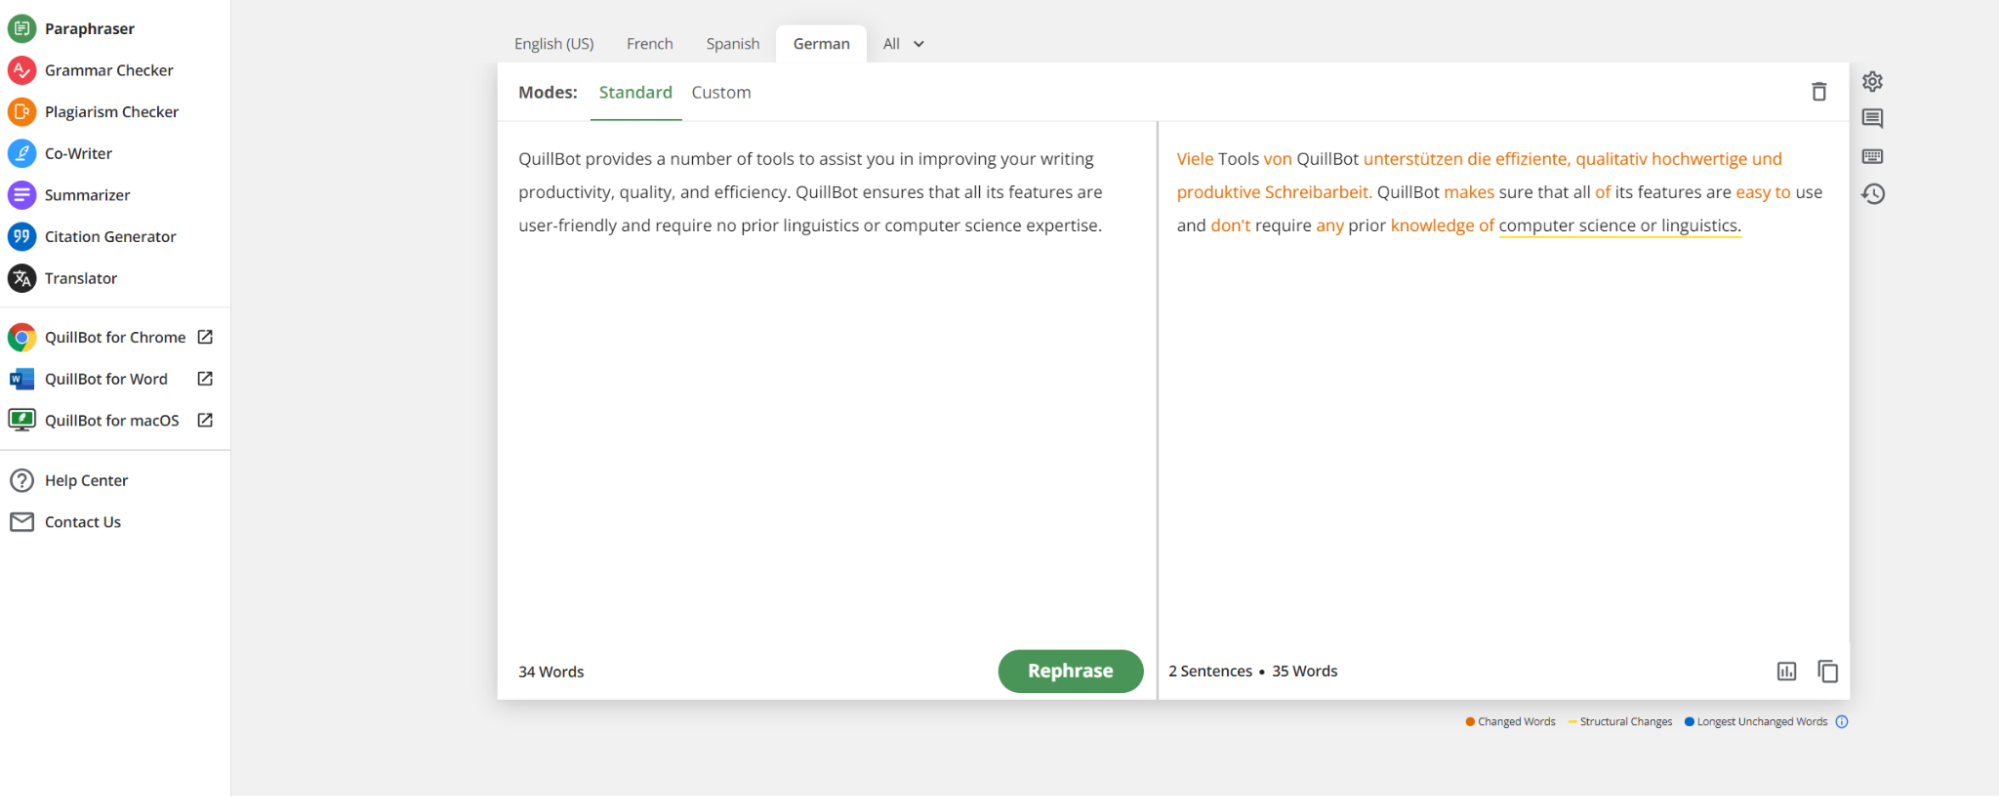The width and height of the screenshot is (1999, 797).
Task: Click the orange word 'don't' in output
Action: pos(1231,226)
